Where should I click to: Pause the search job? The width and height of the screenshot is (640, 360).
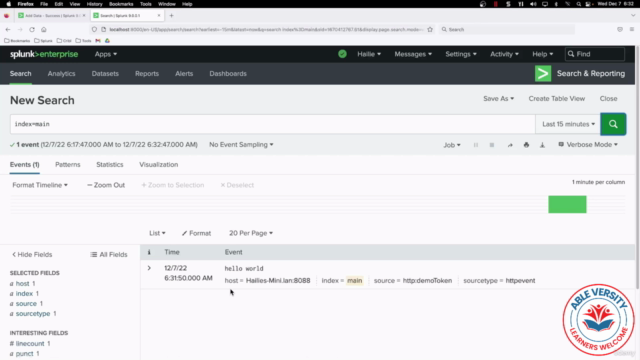pos(476,145)
